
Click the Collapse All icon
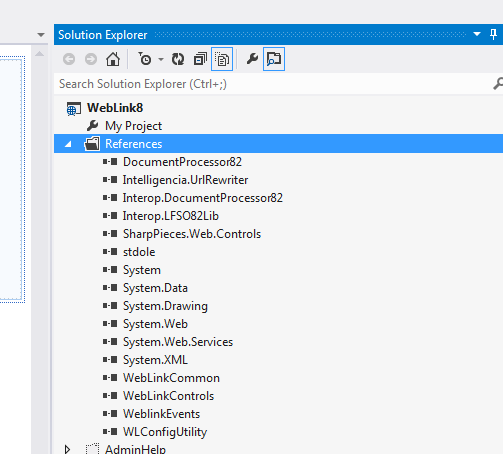(200, 59)
